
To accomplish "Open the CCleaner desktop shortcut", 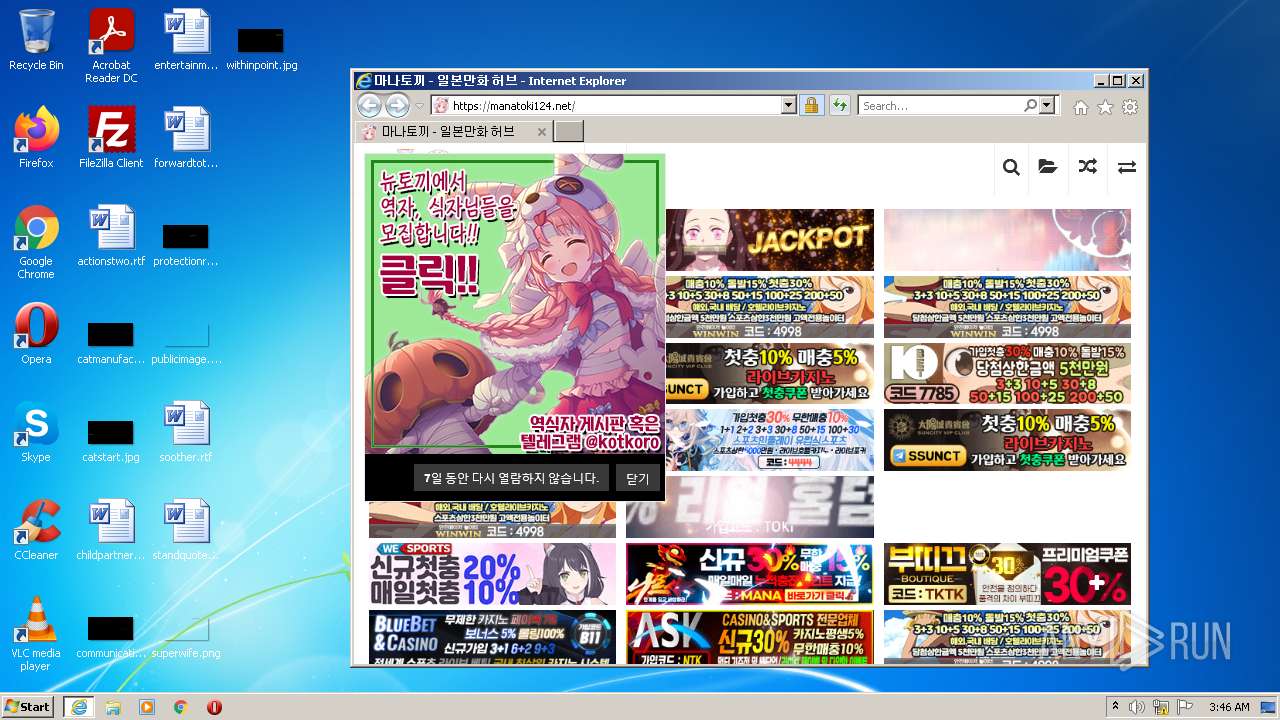I will click(x=36, y=530).
